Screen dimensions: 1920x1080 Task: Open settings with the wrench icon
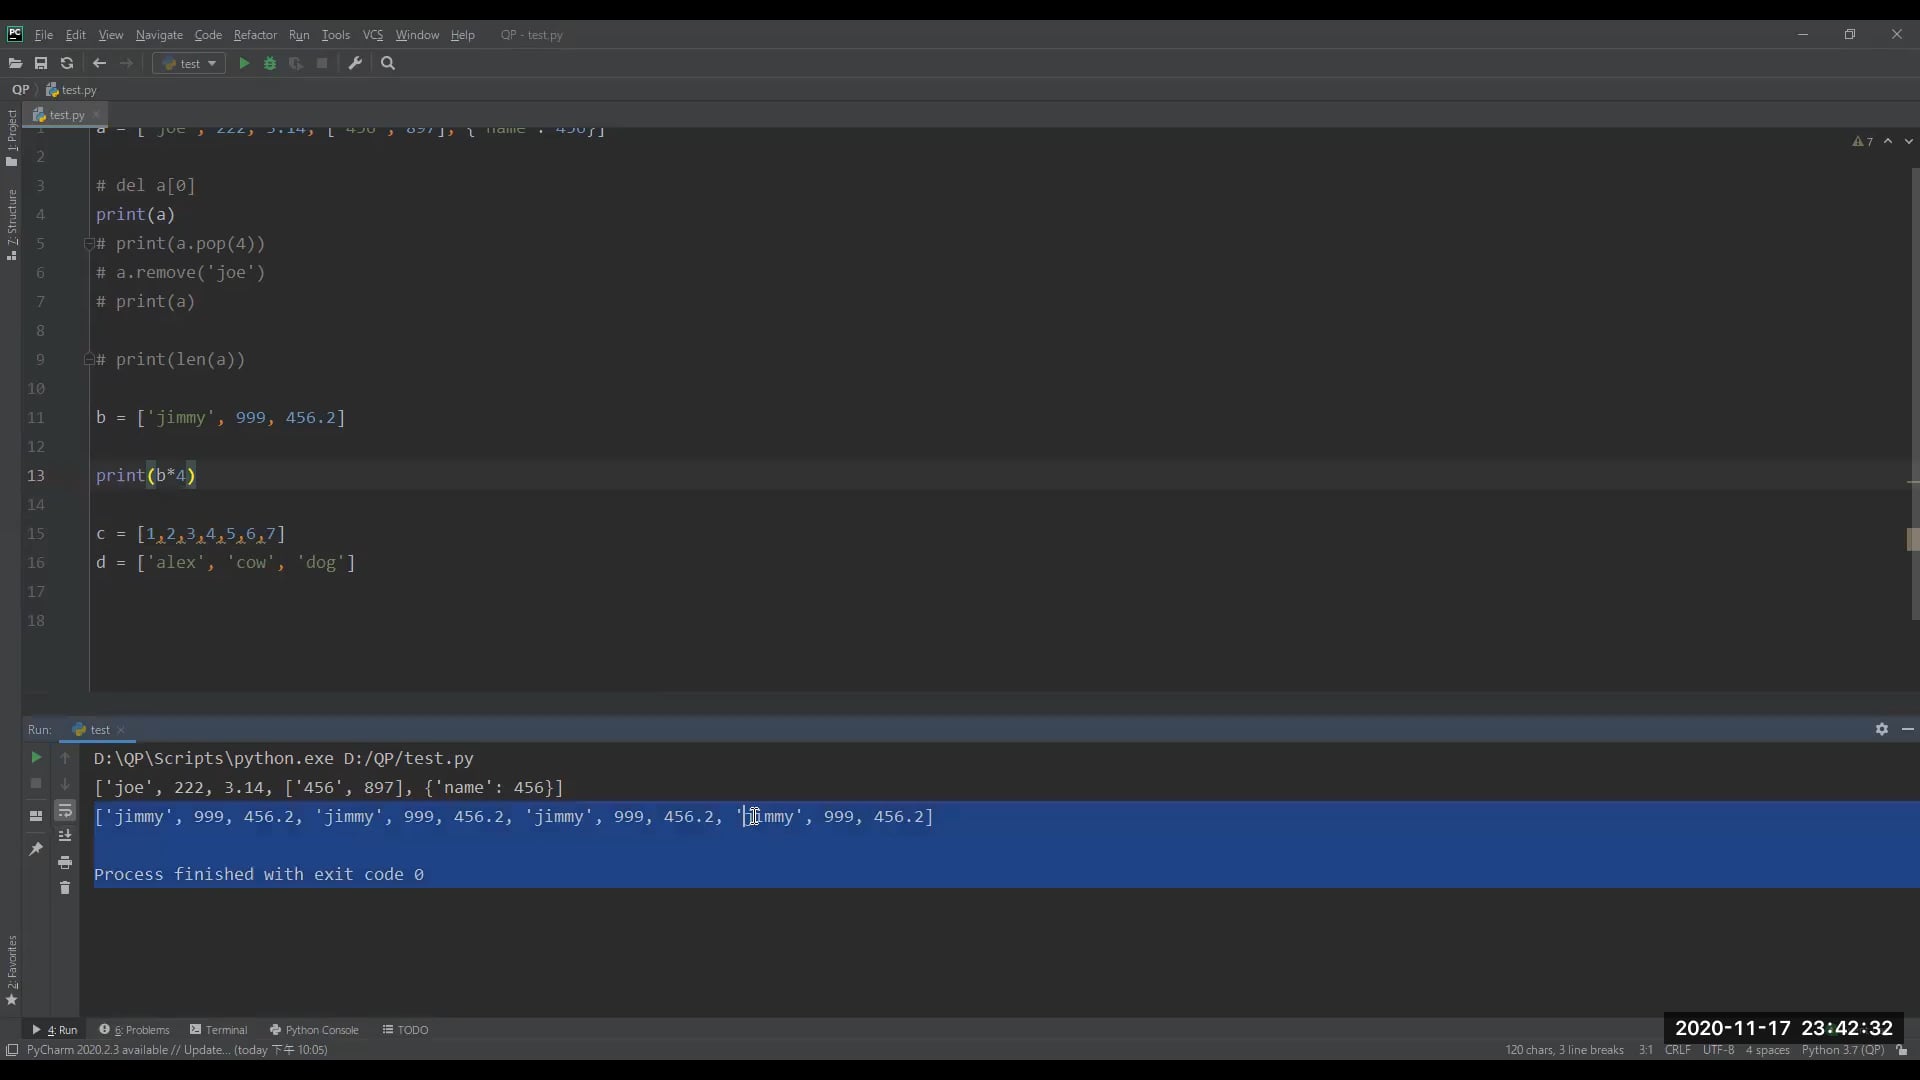click(x=355, y=63)
